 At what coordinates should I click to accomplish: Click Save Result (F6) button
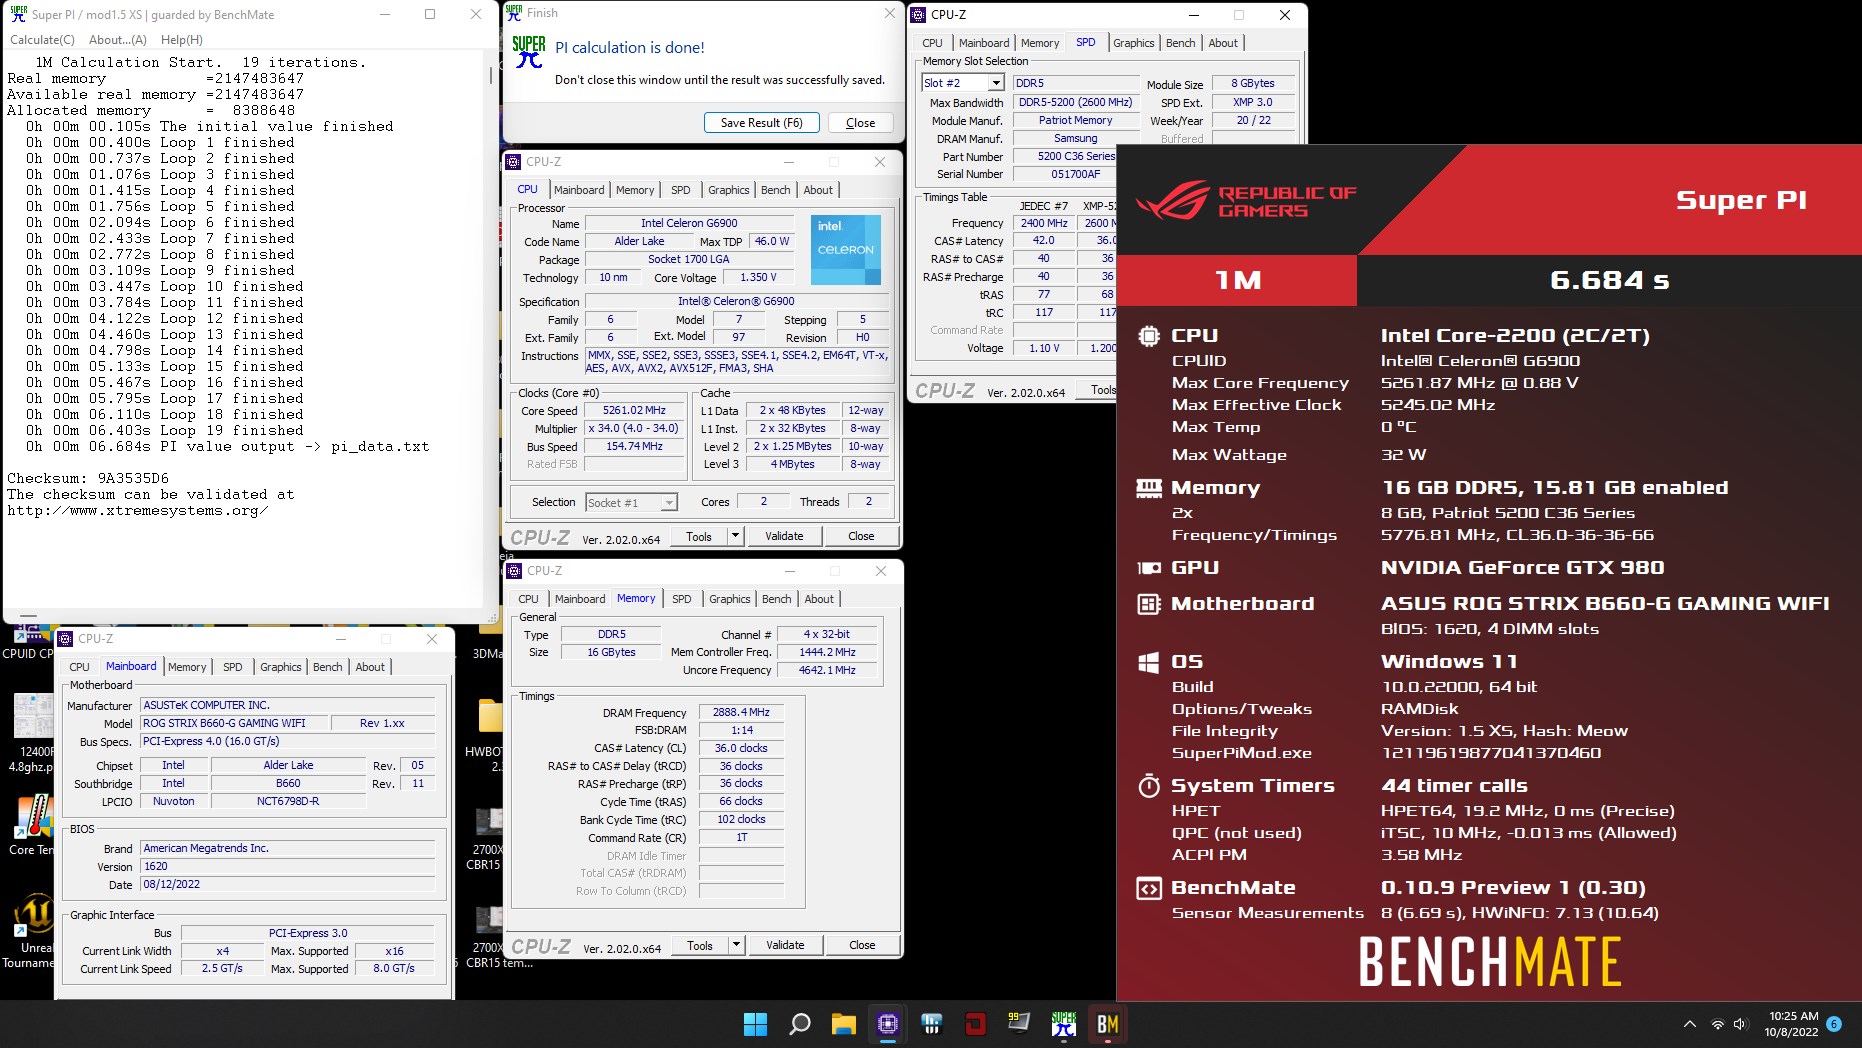coord(762,123)
